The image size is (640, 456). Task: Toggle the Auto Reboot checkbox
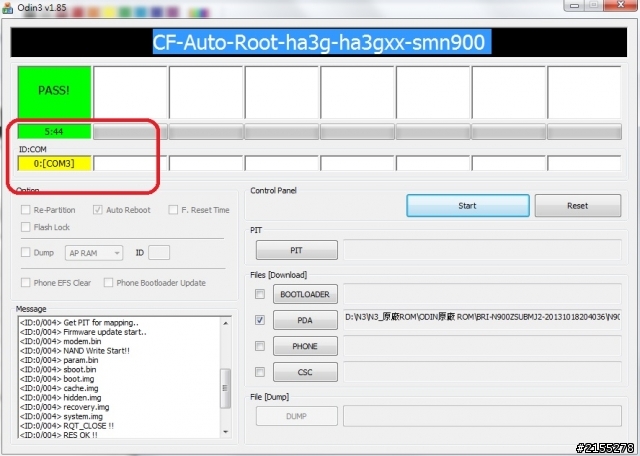pos(98,210)
